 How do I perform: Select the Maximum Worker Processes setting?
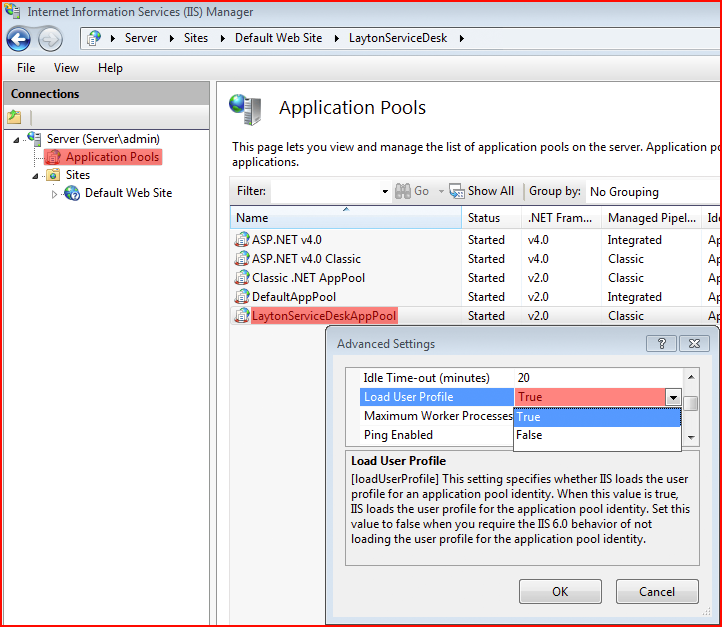click(437, 416)
